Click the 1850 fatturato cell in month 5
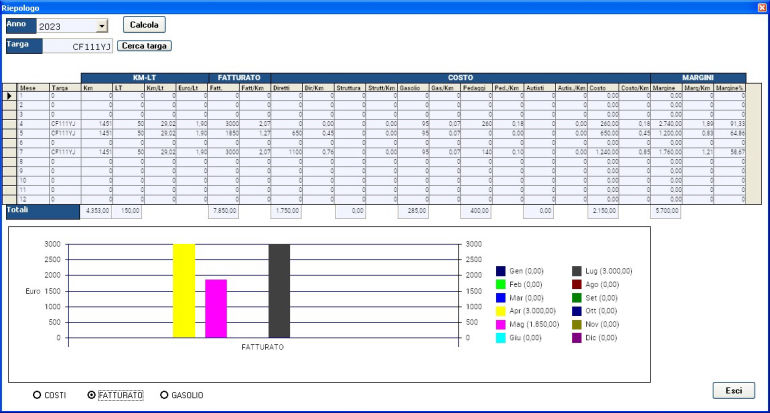 [223, 133]
